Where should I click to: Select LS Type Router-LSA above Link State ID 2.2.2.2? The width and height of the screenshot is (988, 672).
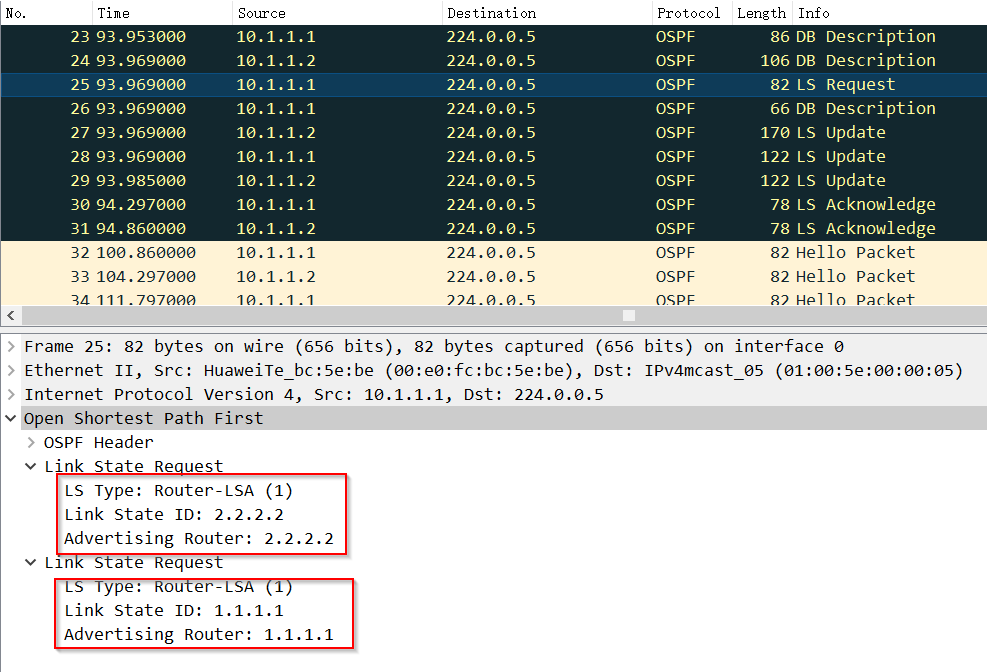point(178,490)
